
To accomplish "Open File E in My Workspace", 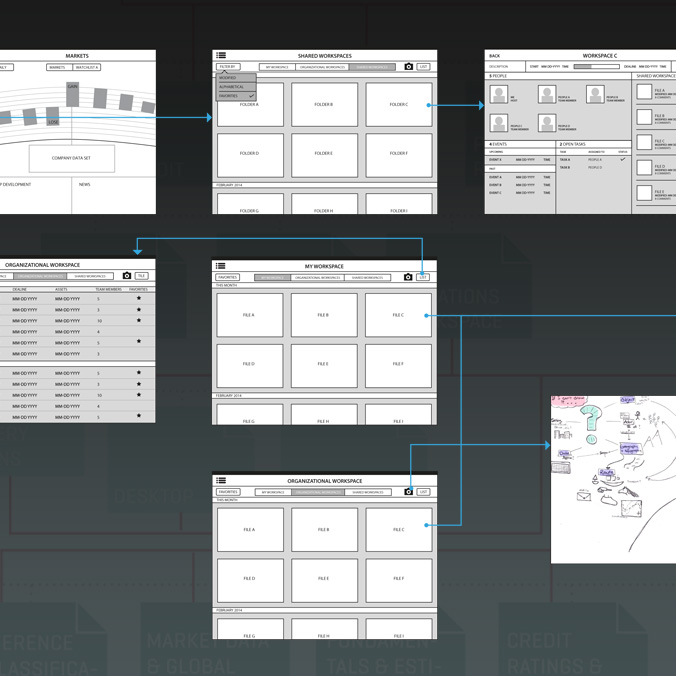I will 324,366.
